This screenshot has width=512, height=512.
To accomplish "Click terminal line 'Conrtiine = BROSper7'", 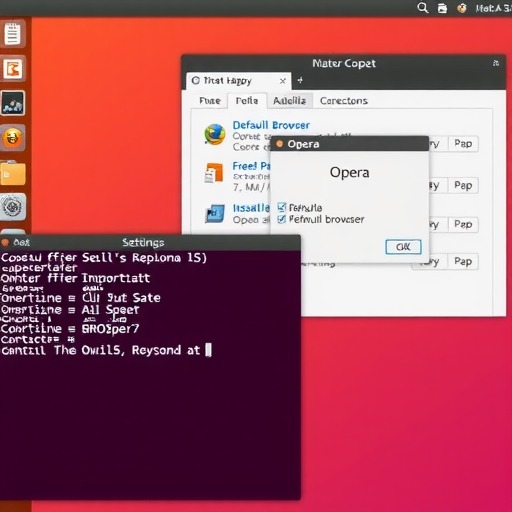I will tap(70, 329).
